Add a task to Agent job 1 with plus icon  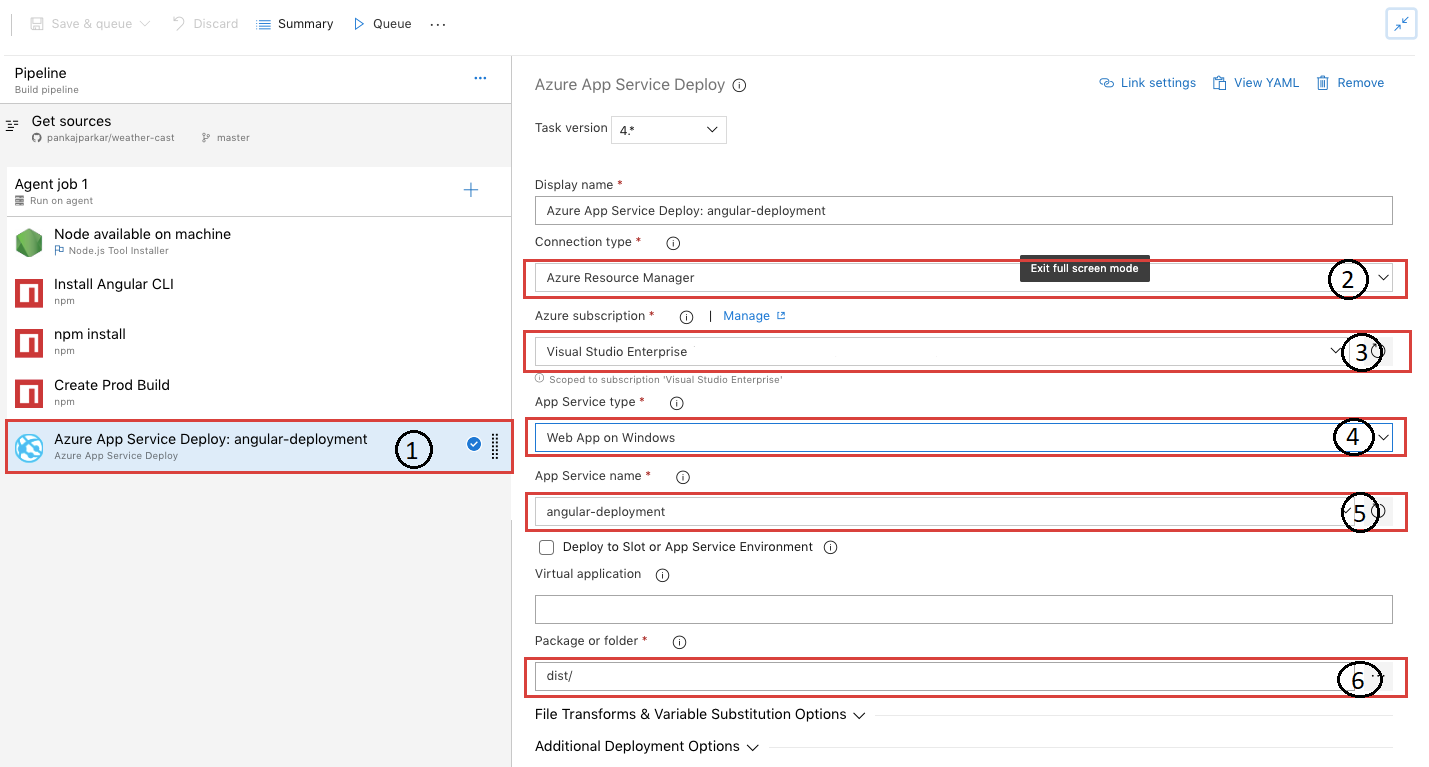(470, 189)
